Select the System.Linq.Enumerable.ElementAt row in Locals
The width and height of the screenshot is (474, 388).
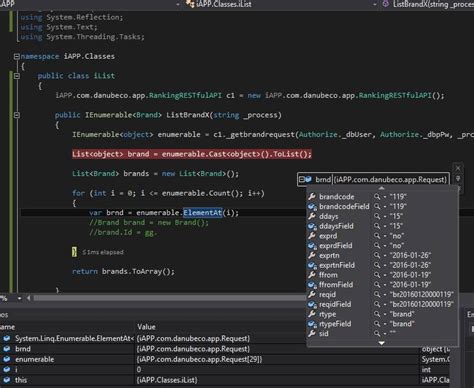pyautogui.click(x=225, y=338)
